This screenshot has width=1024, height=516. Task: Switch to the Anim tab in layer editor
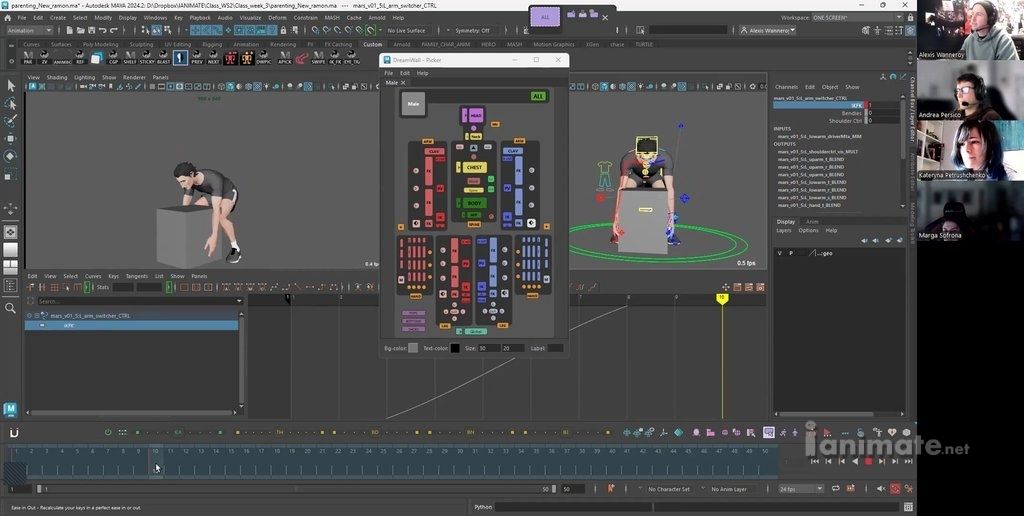point(812,221)
